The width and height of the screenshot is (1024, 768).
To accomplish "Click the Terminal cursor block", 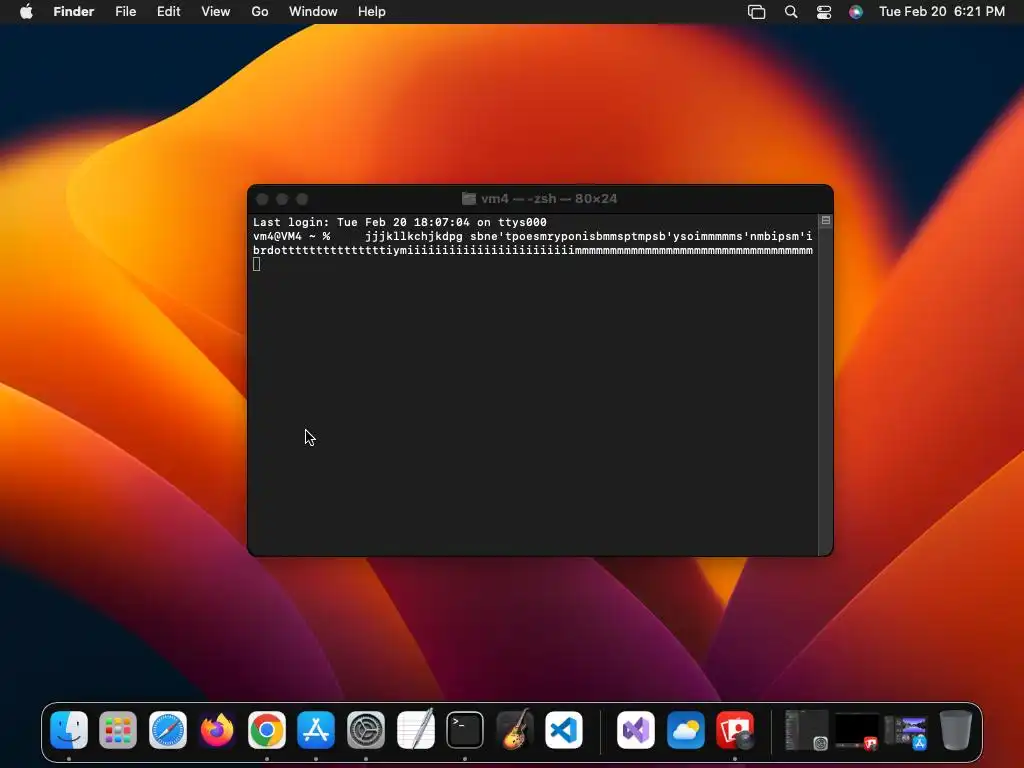I will pyautogui.click(x=257, y=264).
